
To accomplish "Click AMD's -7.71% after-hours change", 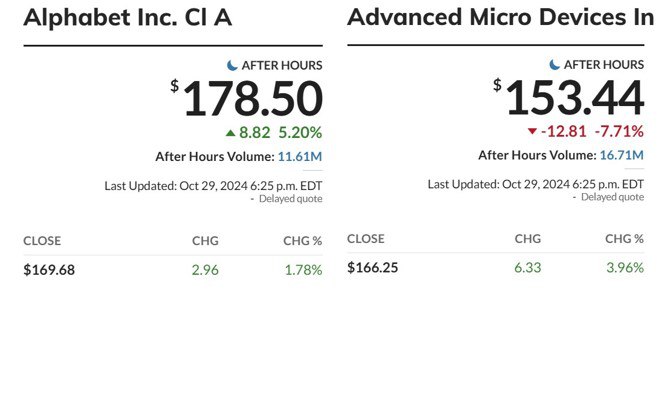I will point(619,132).
